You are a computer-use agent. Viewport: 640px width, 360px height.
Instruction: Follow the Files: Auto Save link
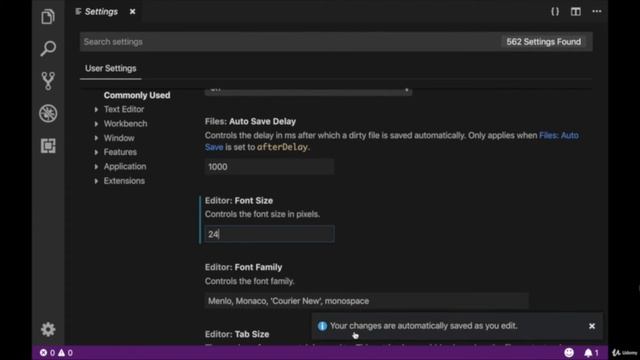pos(559,136)
